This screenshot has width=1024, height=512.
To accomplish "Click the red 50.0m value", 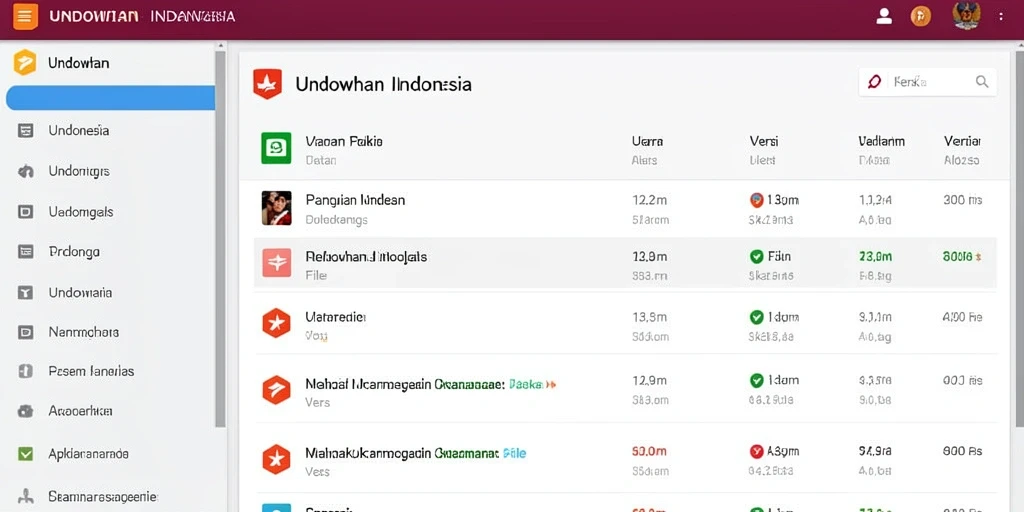I will coord(649,451).
